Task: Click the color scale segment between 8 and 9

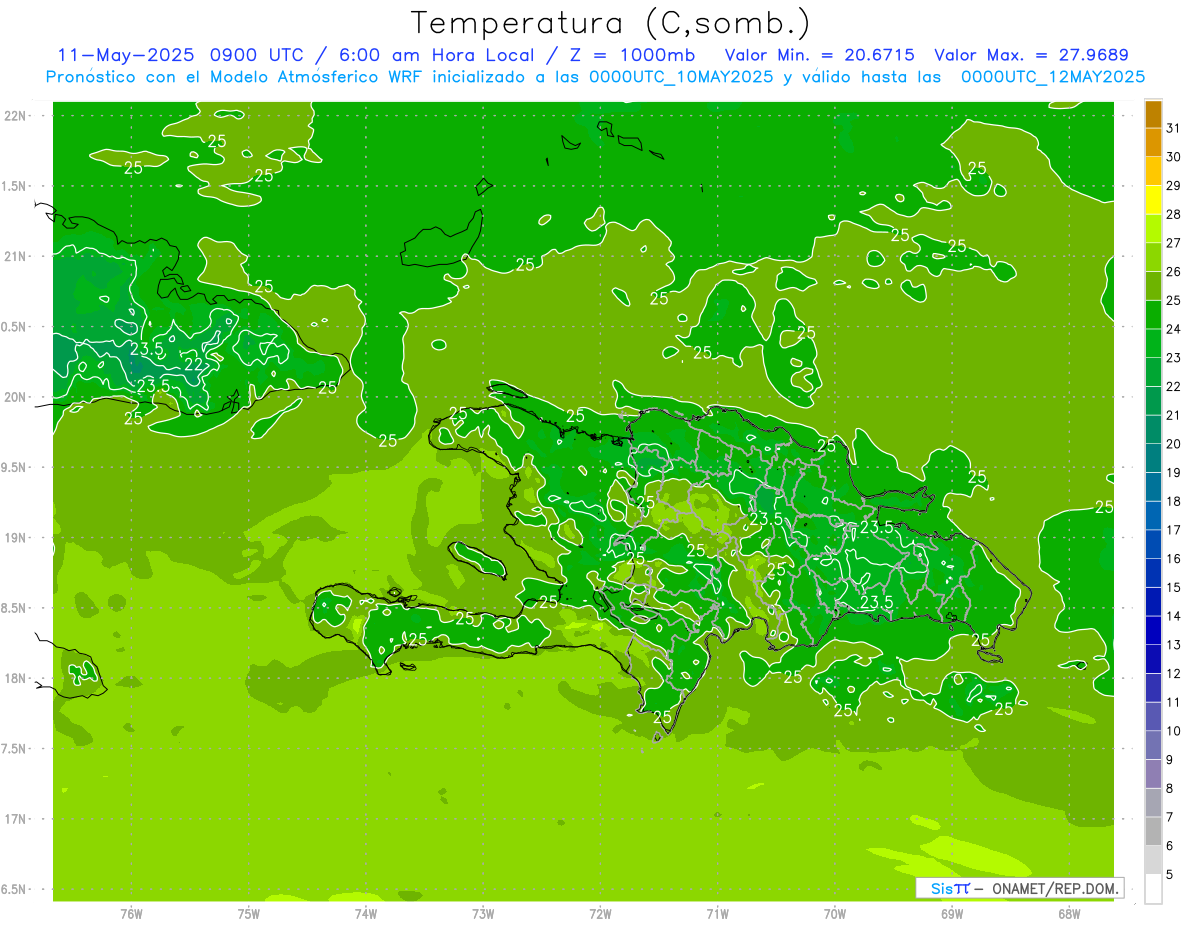Action: [x=1153, y=774]
